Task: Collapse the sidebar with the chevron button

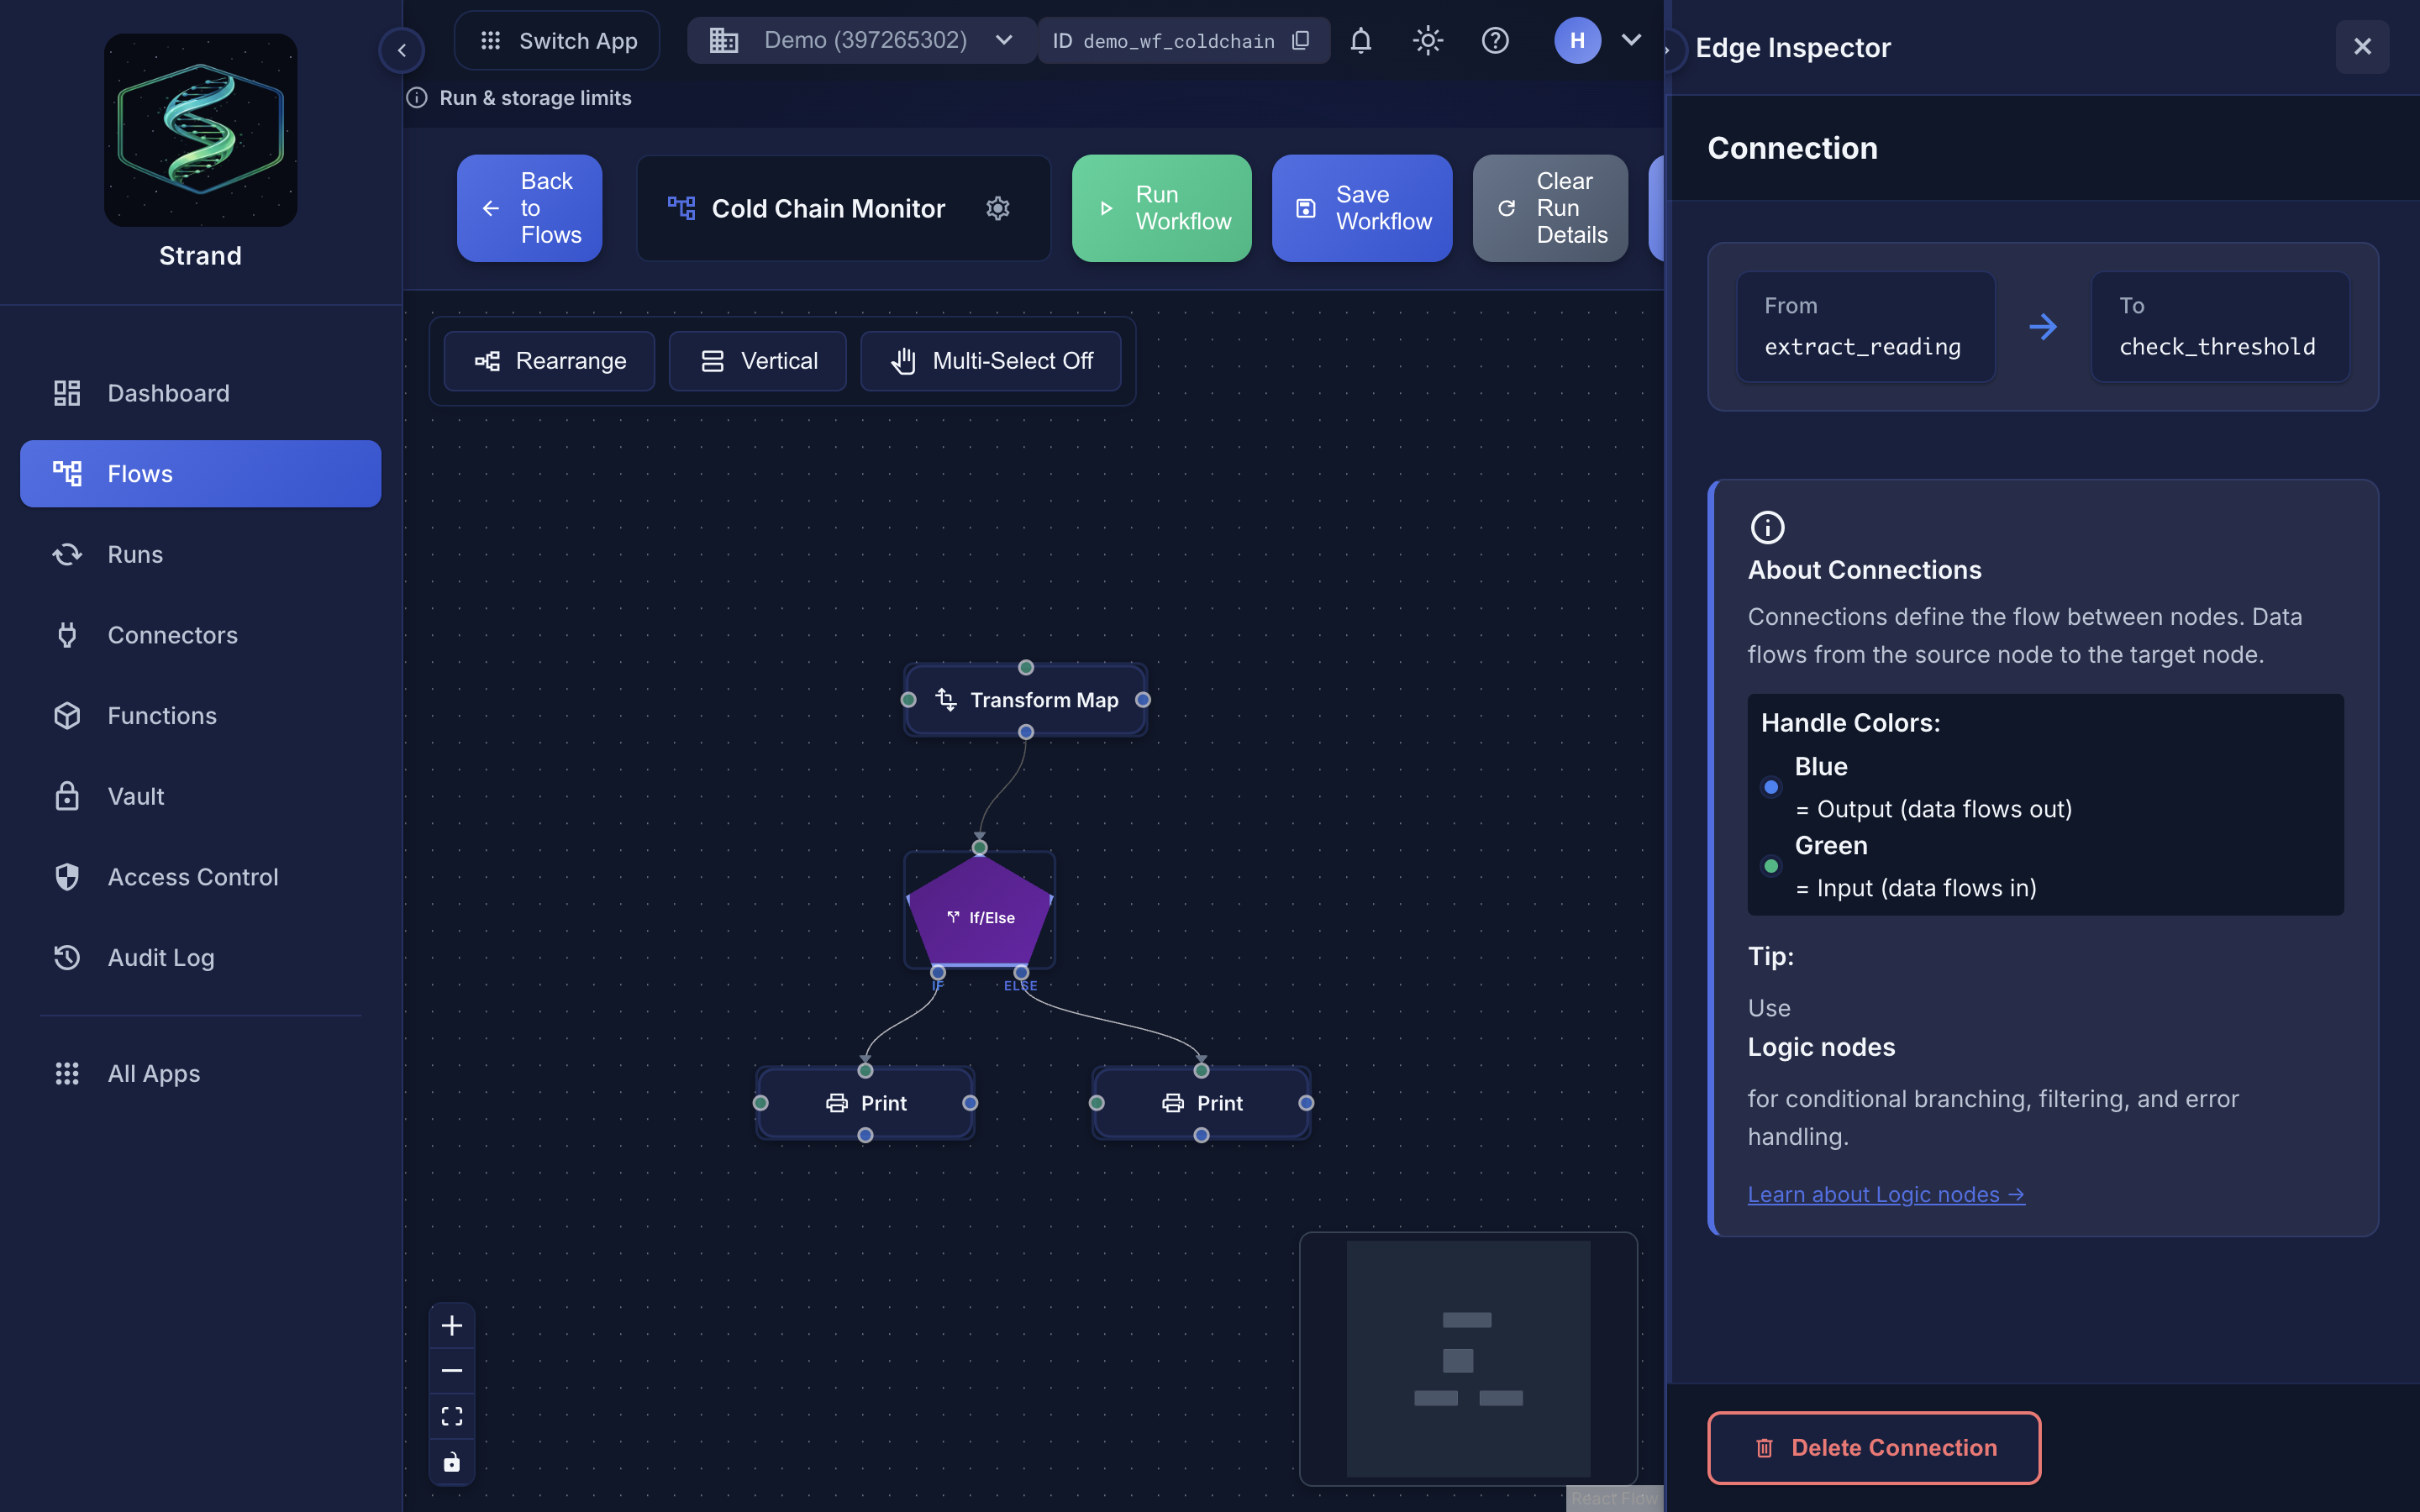Action: tap(402, 50)
